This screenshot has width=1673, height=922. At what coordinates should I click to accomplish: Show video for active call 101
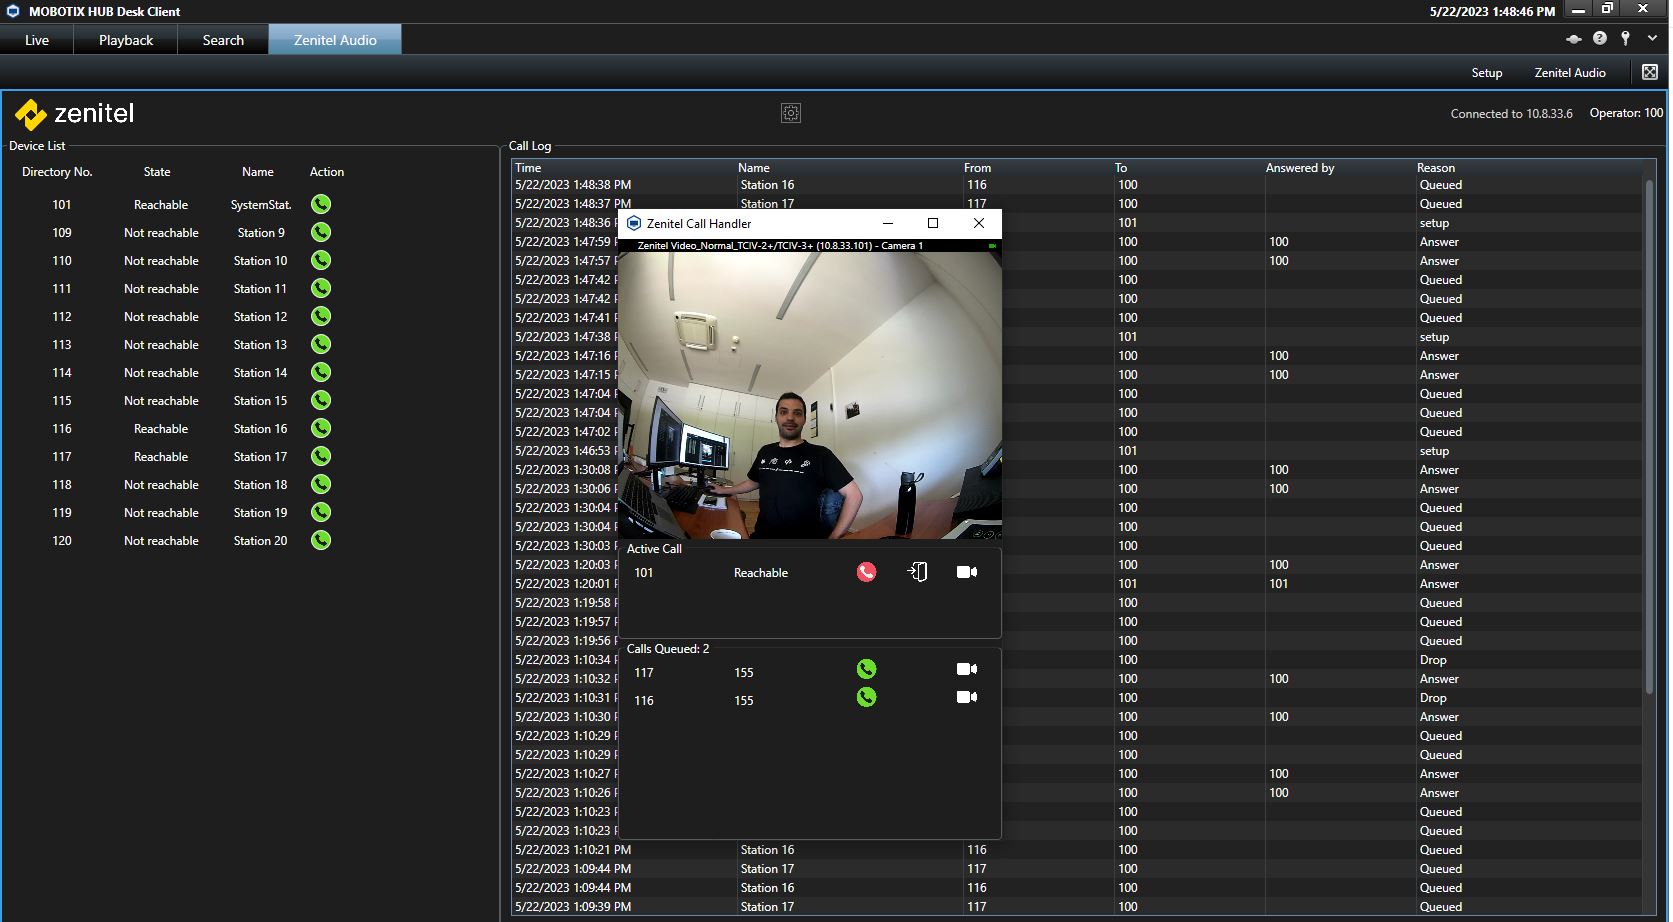(966, 572)
